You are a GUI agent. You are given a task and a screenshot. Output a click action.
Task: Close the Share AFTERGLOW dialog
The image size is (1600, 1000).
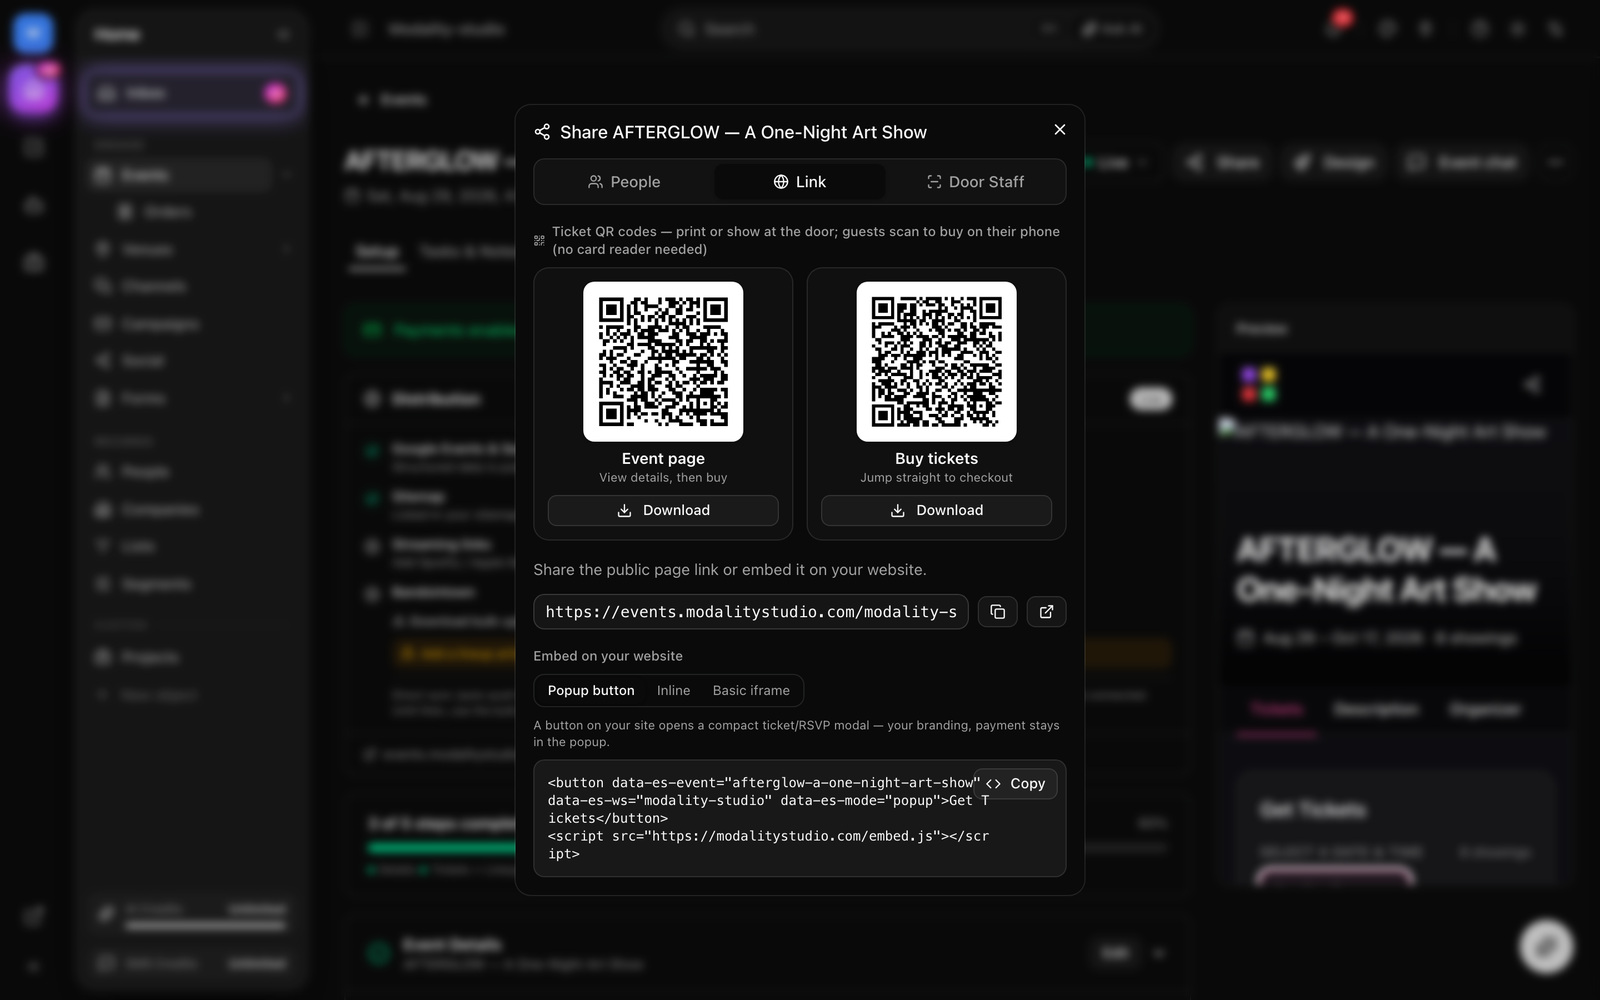point(1060,130)
